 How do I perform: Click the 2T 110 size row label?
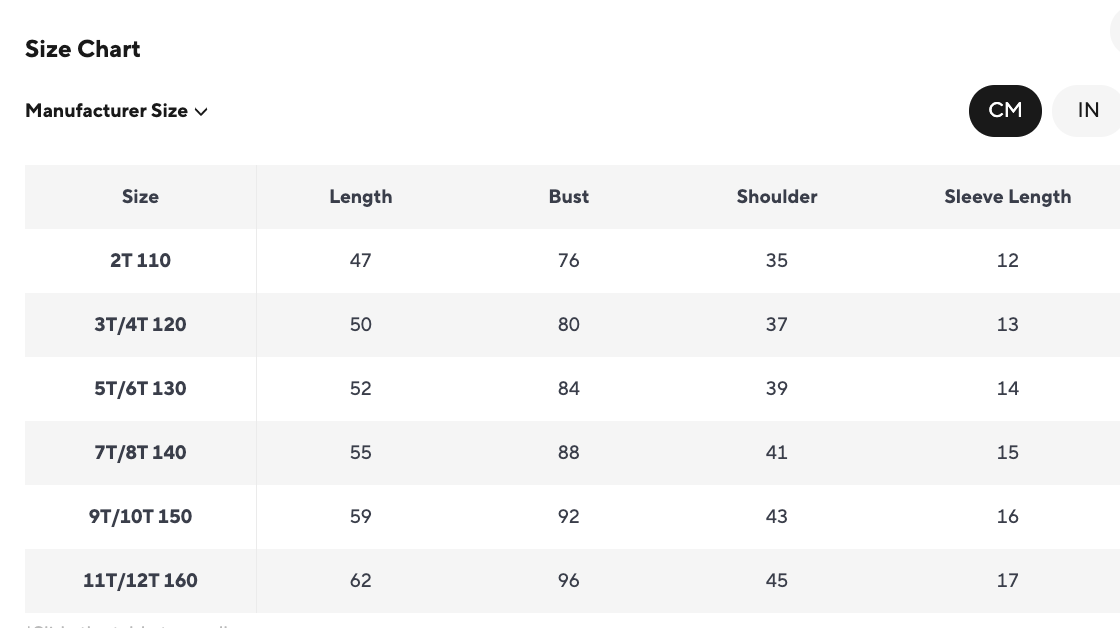tap(140, 261)
